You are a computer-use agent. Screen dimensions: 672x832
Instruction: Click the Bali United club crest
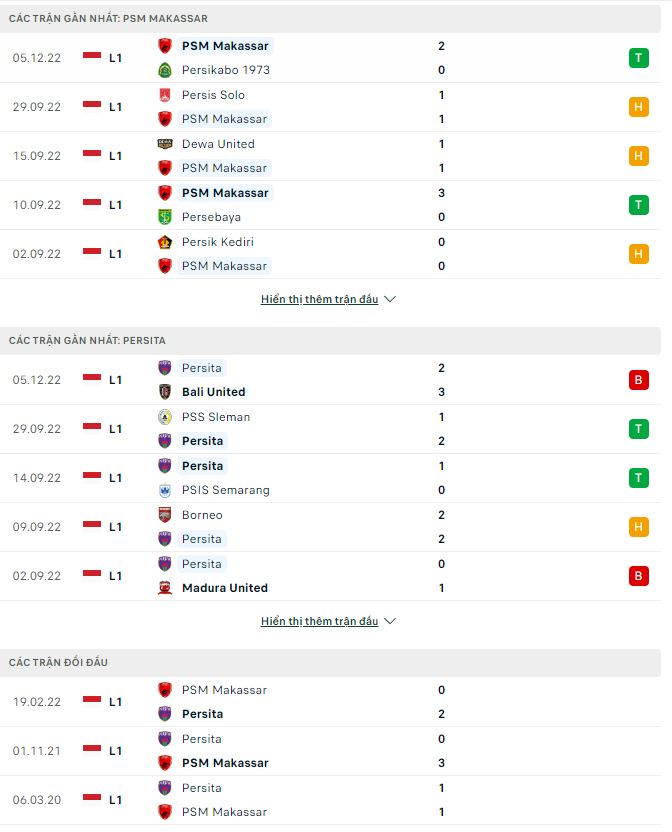coord(165,392)
